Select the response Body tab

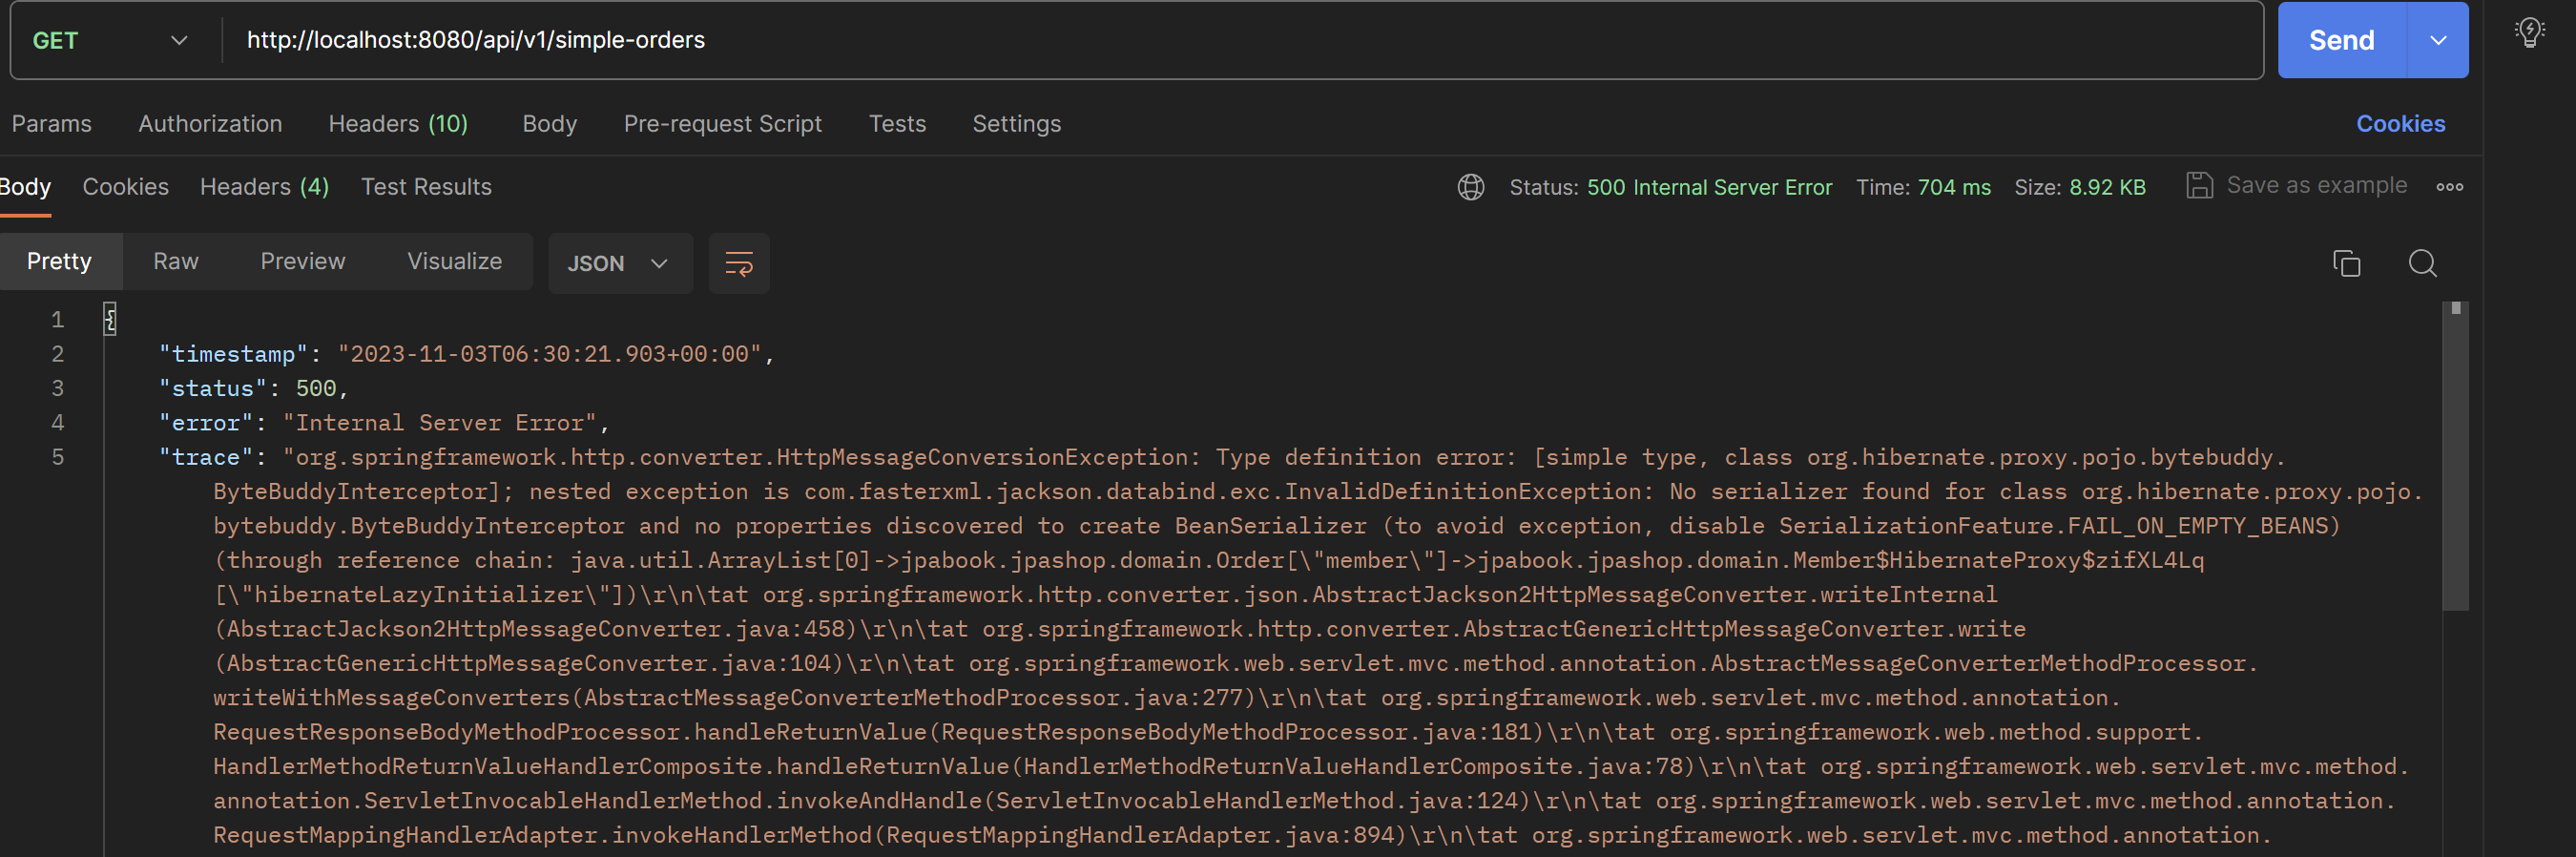point(25,187)
